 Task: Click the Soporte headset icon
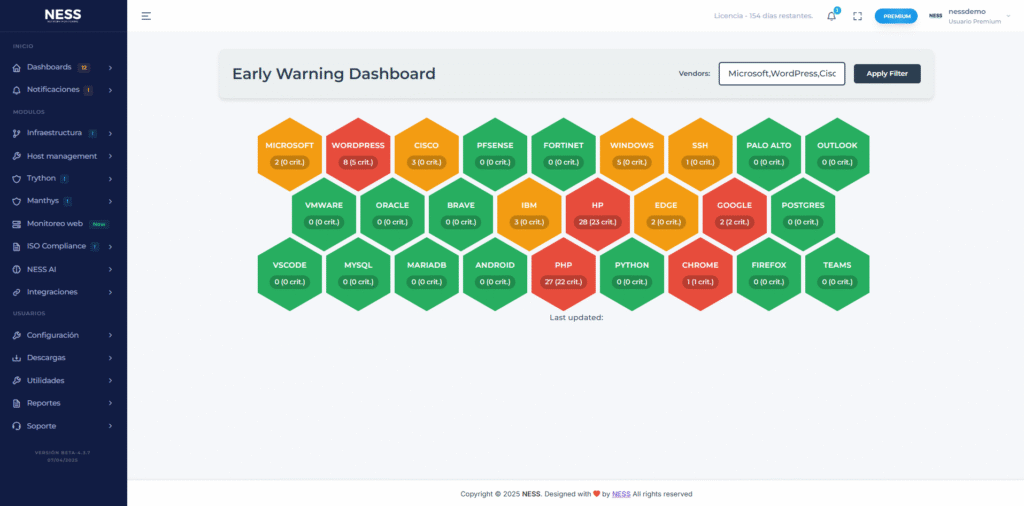click(x=17, y=426)
